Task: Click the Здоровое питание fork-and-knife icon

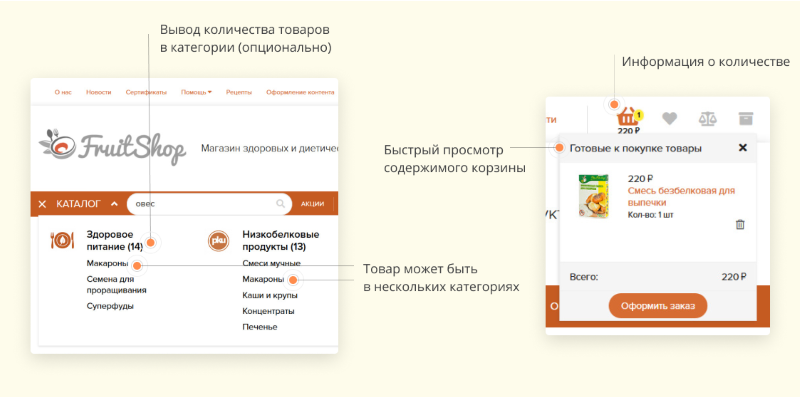Action: [x=63, y=240]
